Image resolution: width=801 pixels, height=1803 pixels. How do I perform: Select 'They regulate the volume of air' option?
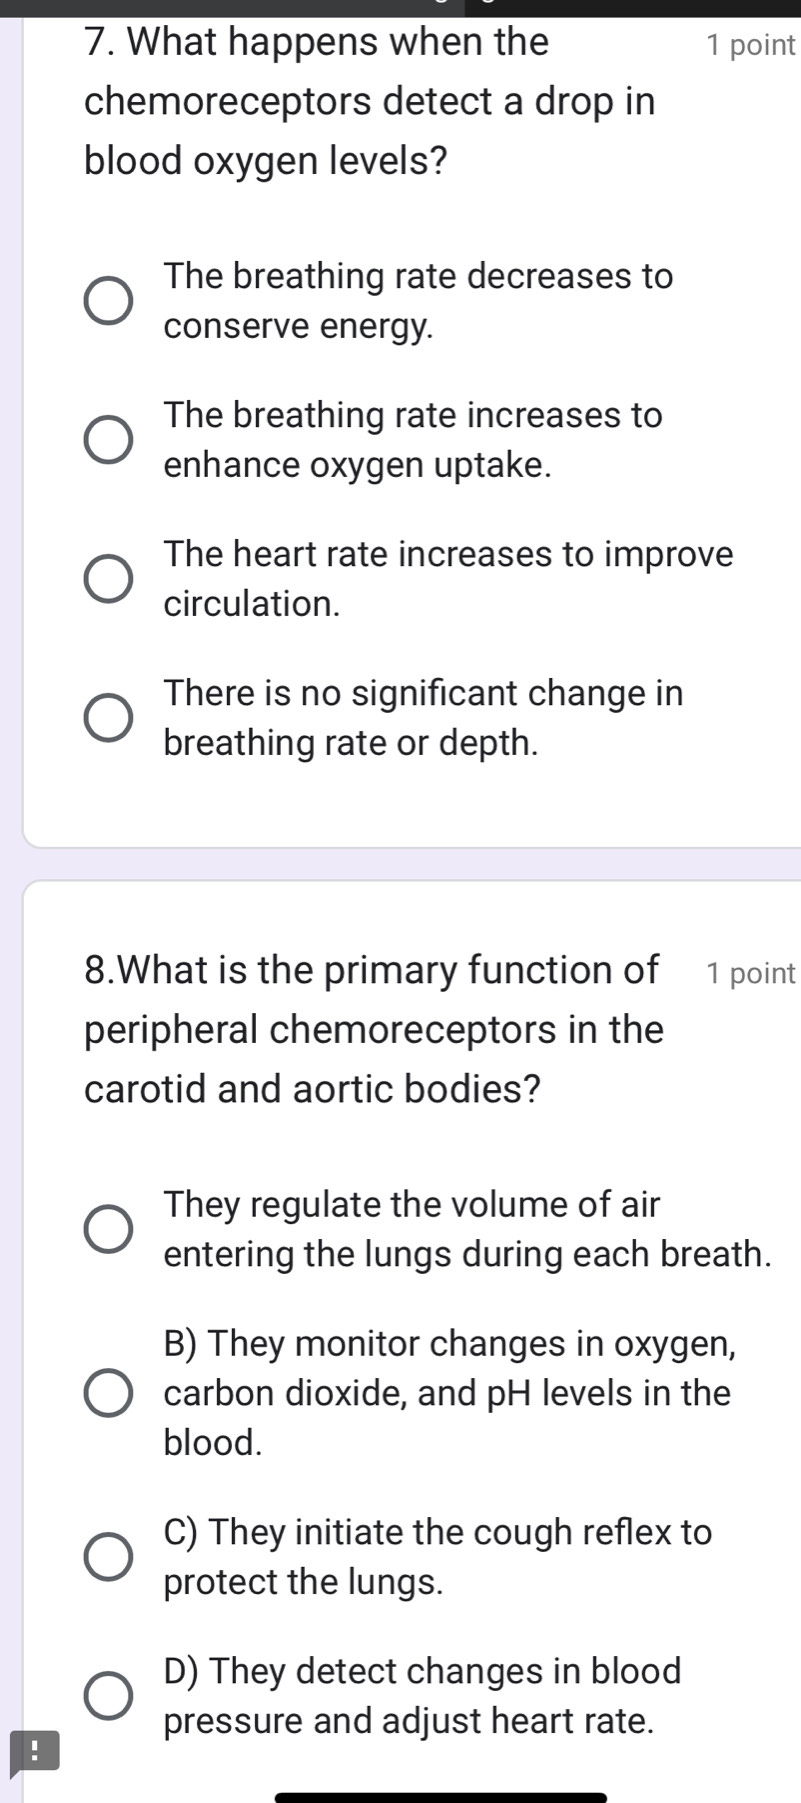pos(107,1228)
